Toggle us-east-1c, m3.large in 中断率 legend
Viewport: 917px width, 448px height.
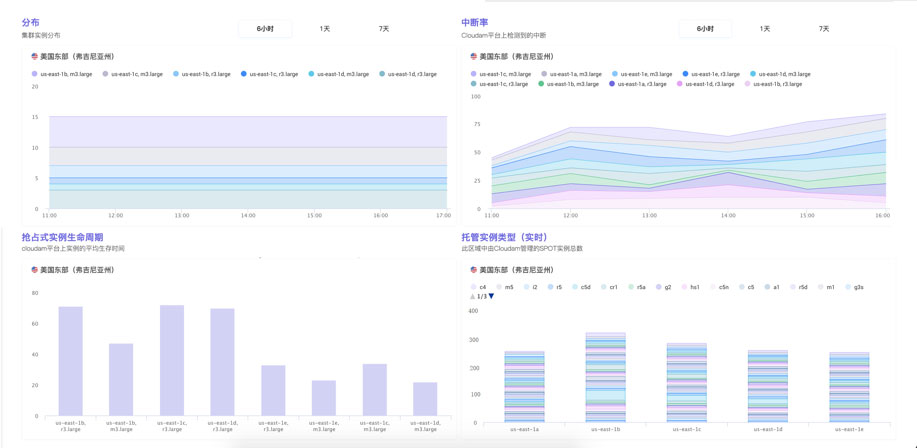click(x=501, y=74)
